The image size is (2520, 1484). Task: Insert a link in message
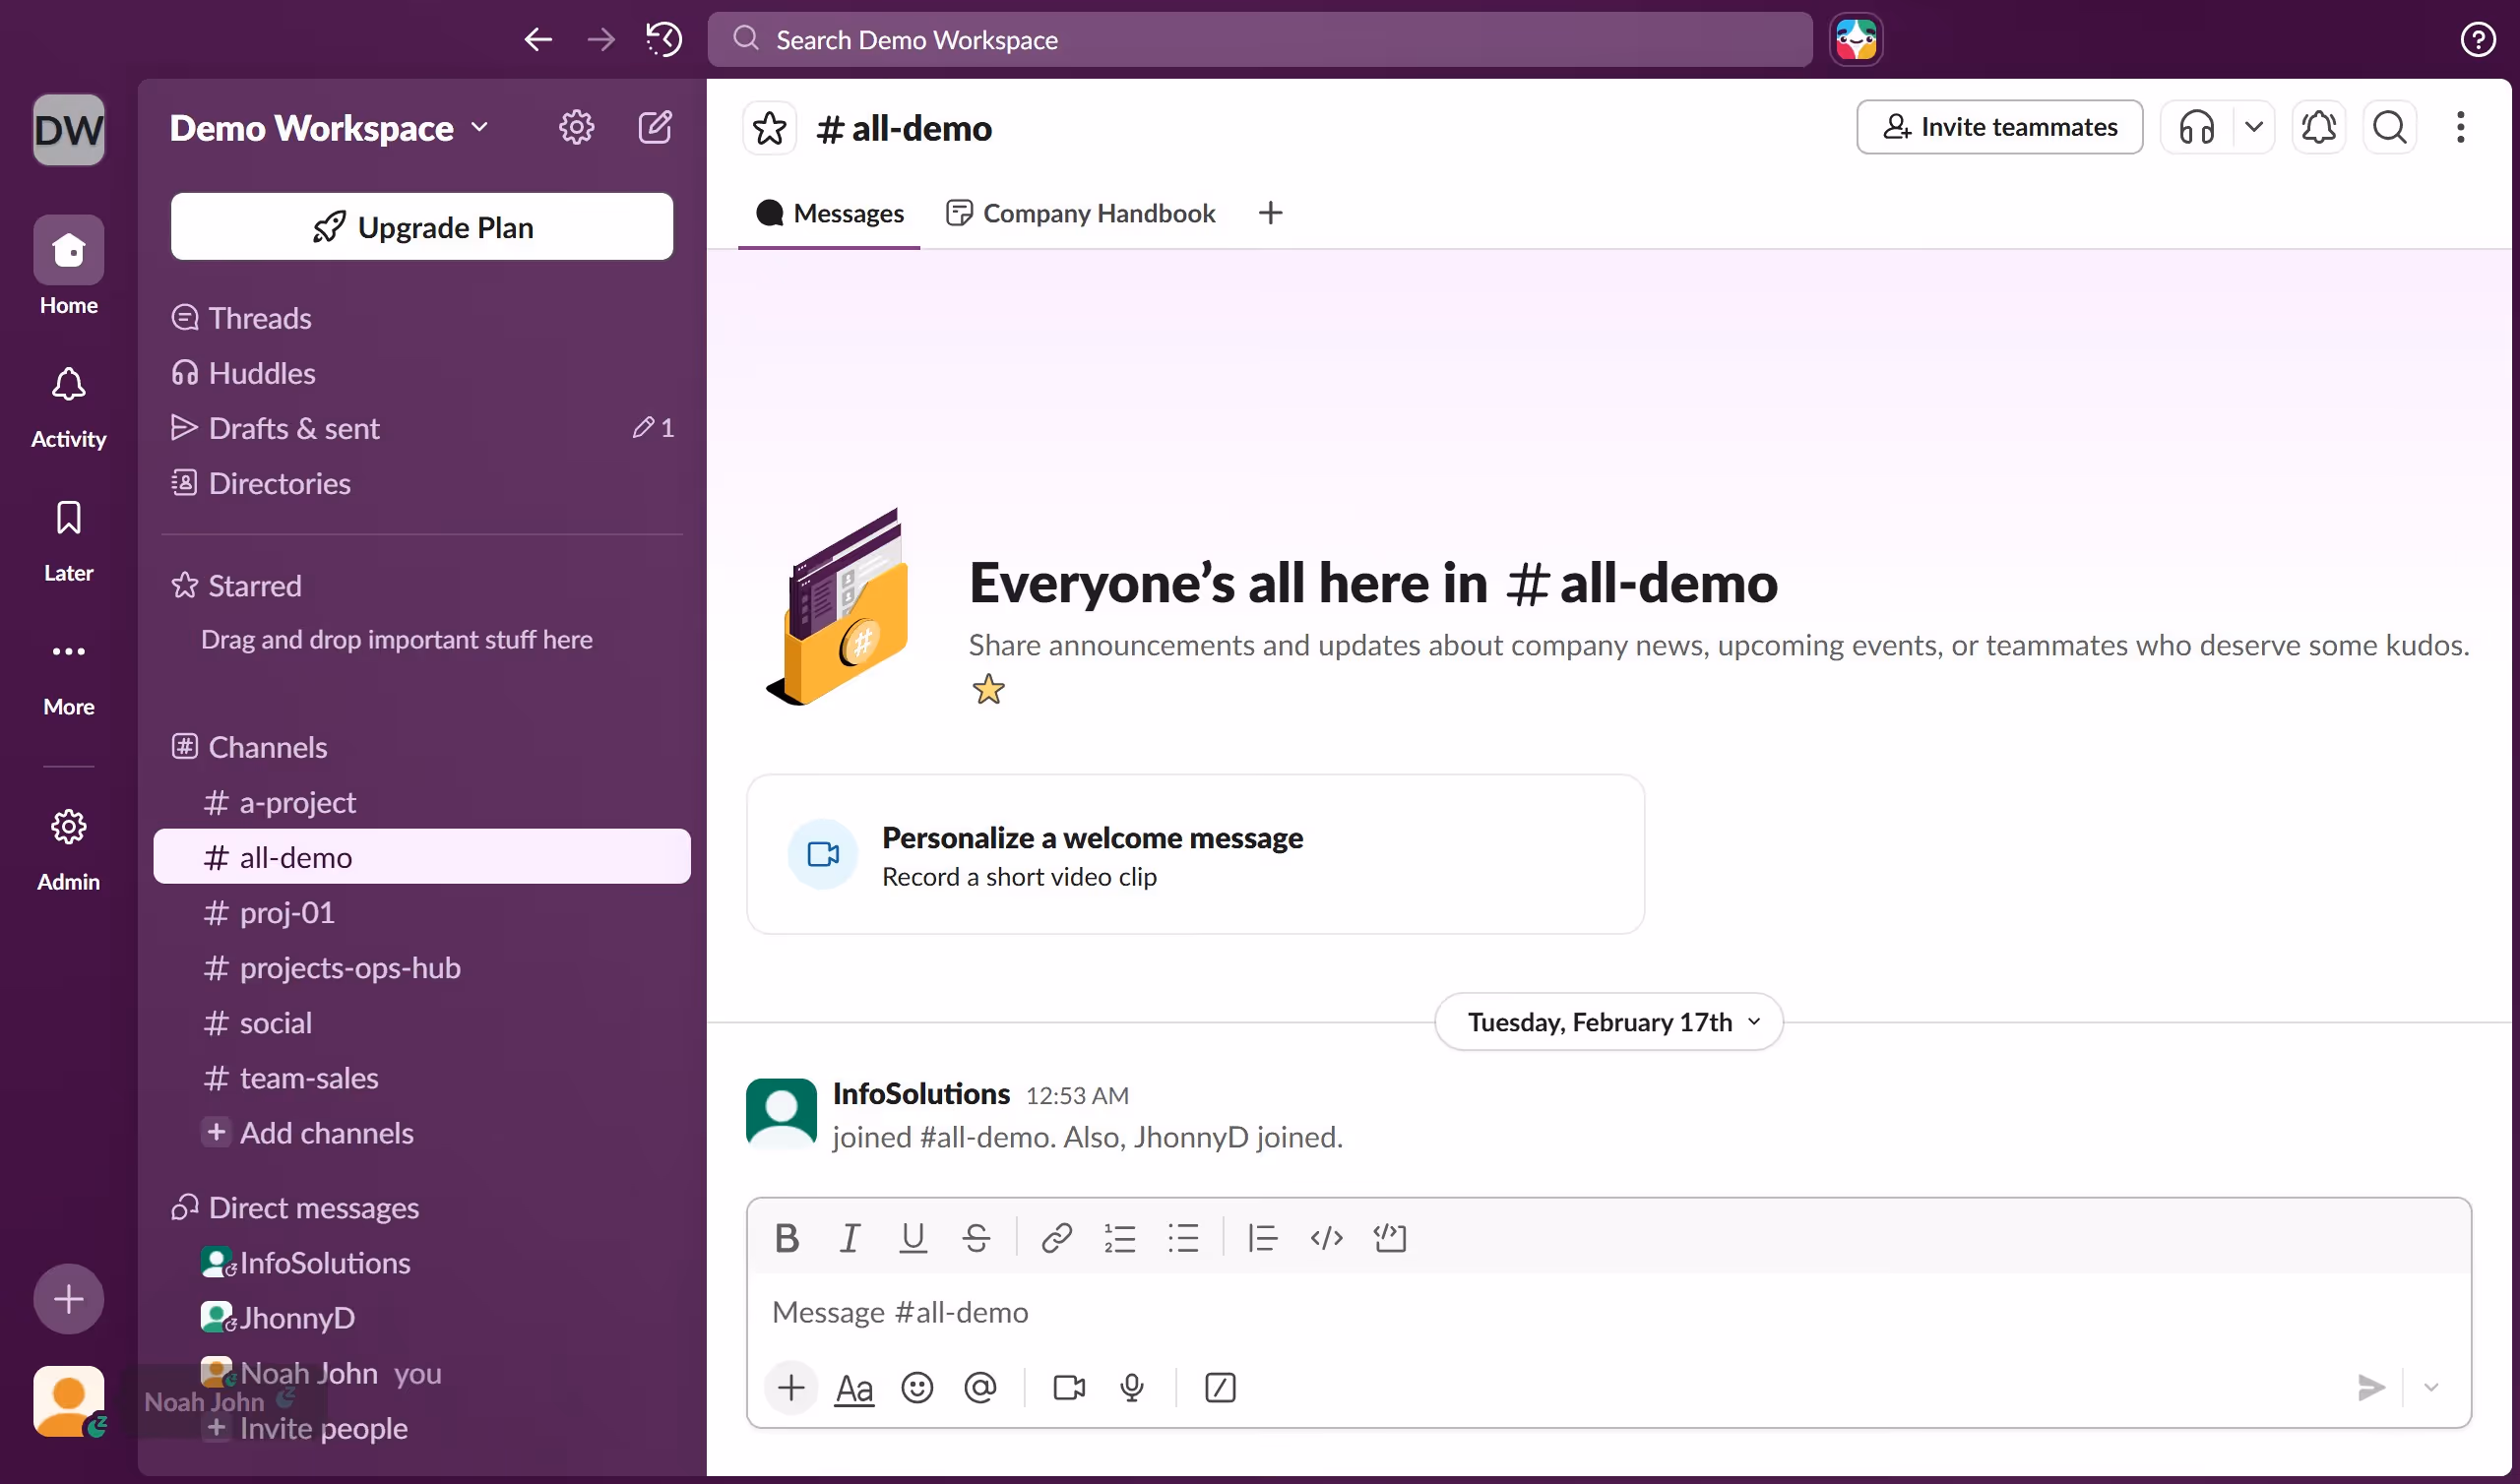(x=1056, y=1238)
